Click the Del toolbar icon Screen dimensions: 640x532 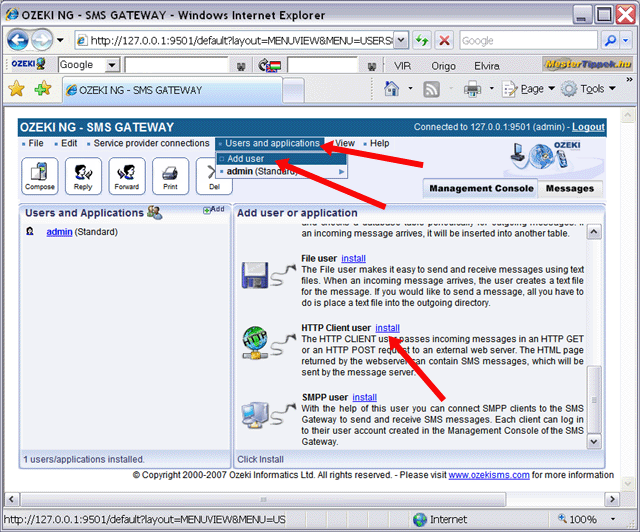214,176
